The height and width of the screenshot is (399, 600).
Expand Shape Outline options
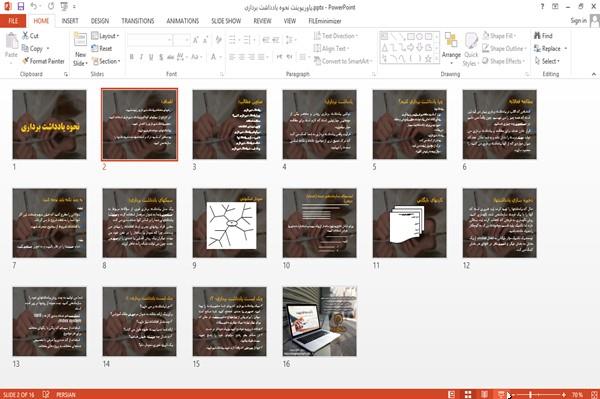[504, 49]
